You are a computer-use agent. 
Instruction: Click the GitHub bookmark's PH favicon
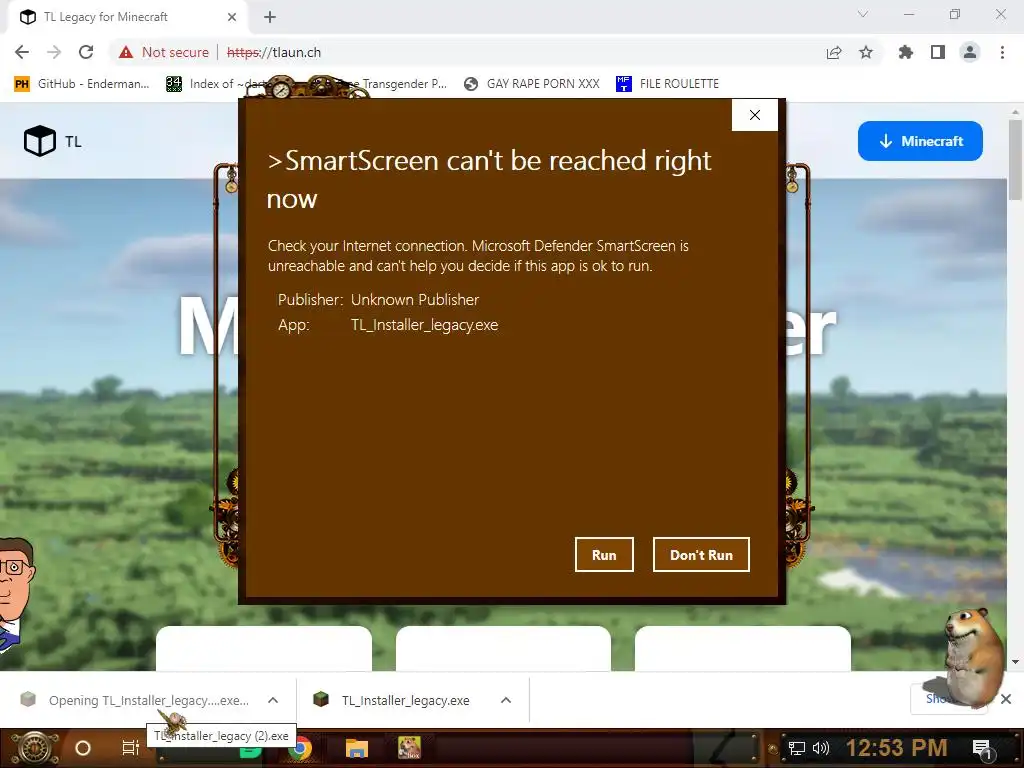(x=22, y=84)
